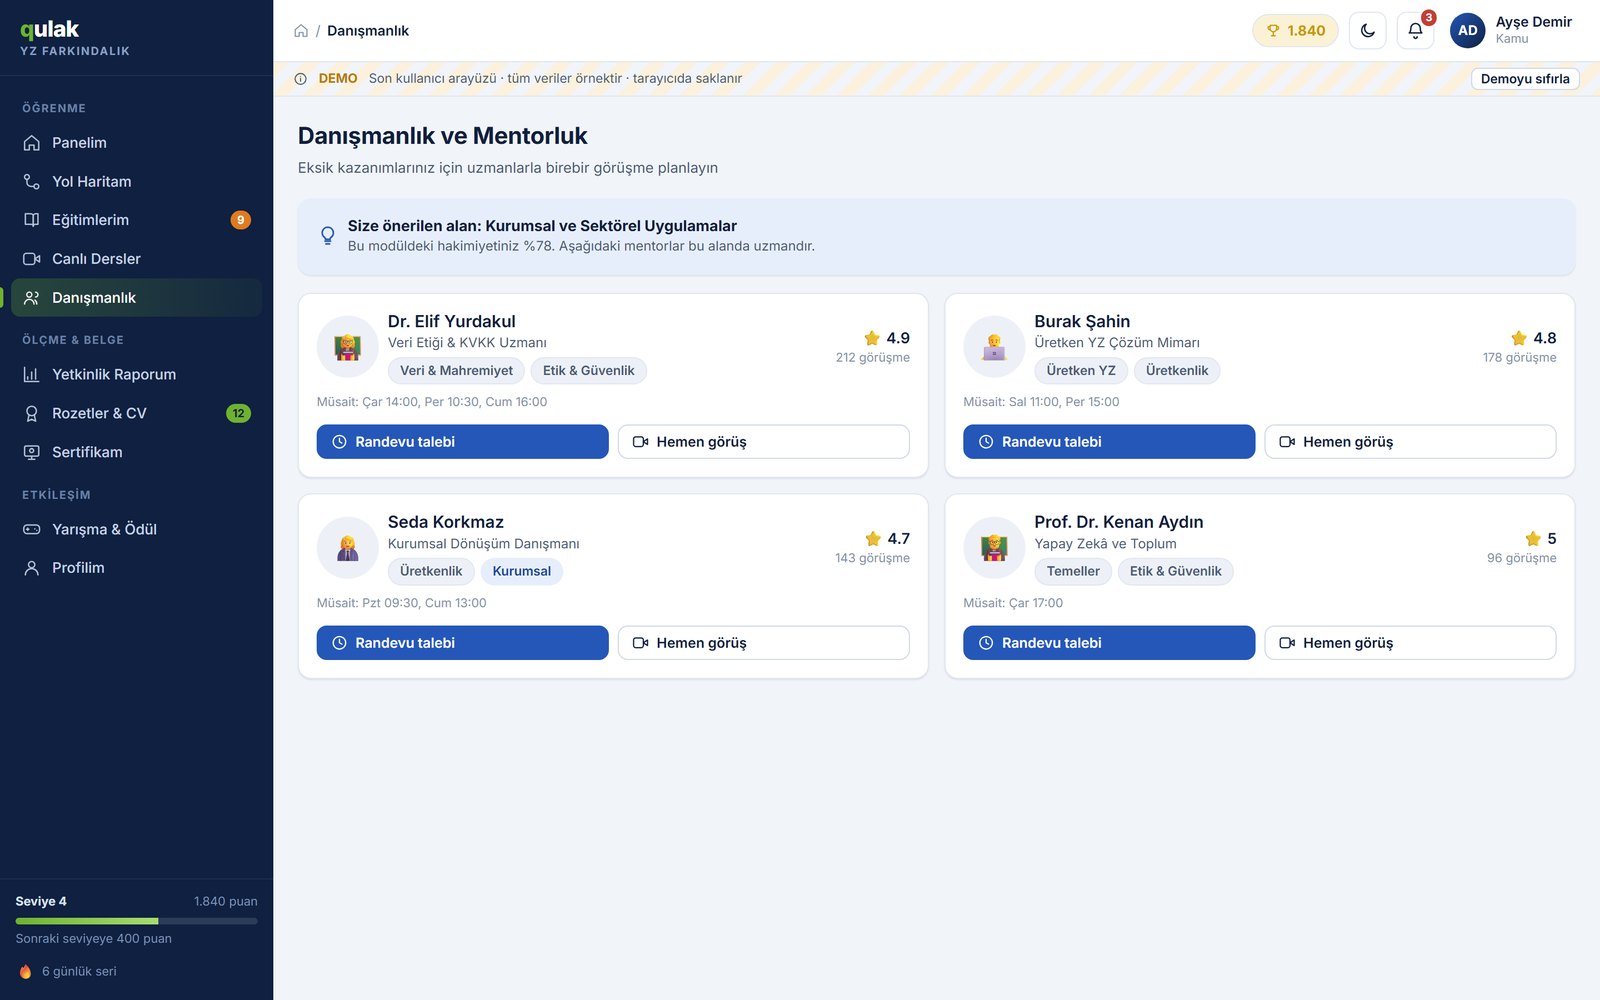Request appointment with Burak Şahin
This screenshot has width=1600, height=1000.
(1109, 442)
